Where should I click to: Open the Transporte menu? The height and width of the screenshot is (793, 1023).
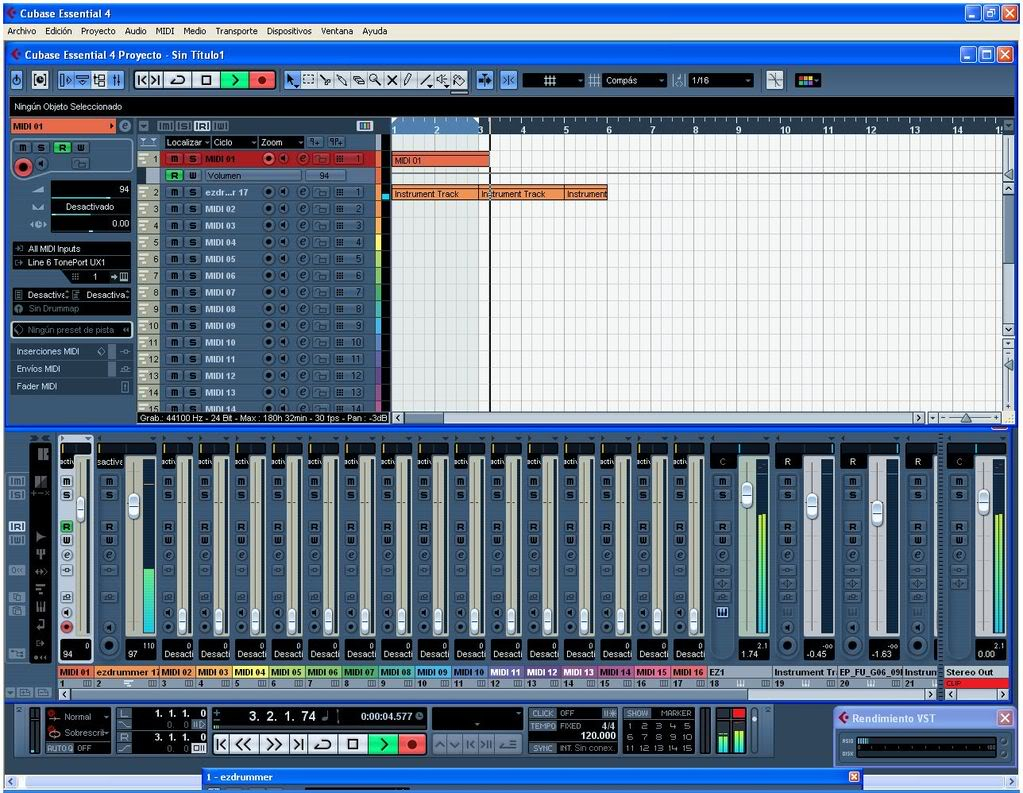point(236,31)
